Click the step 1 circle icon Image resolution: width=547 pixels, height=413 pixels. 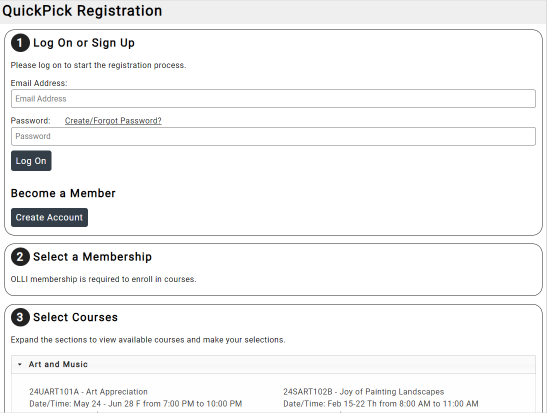pos(20,43)
